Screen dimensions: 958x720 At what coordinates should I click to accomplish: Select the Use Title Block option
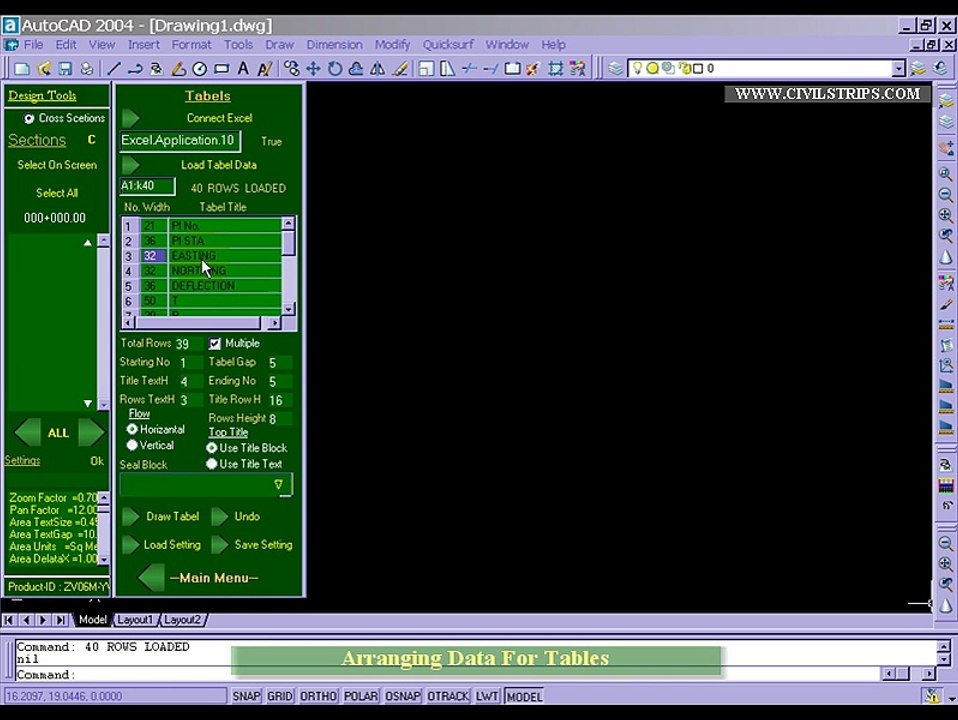tap(211, 447)
